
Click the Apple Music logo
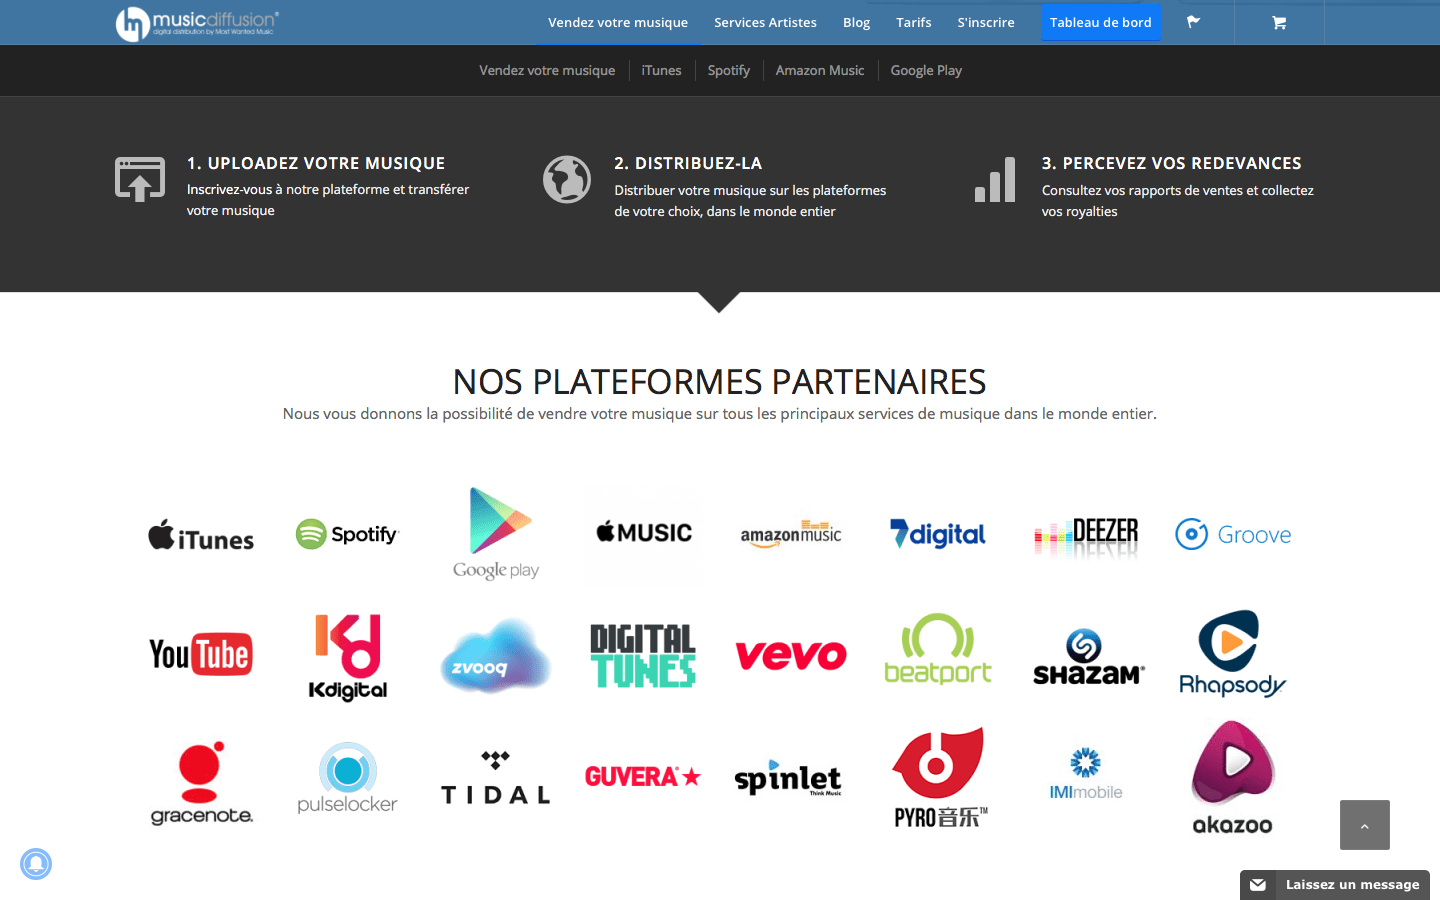[x=644, y=533]
